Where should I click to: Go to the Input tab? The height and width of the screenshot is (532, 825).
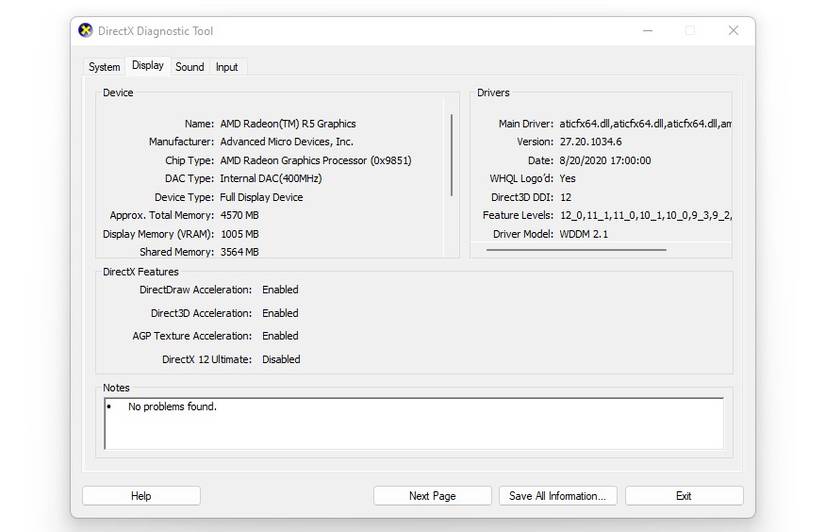coord(227,67)
